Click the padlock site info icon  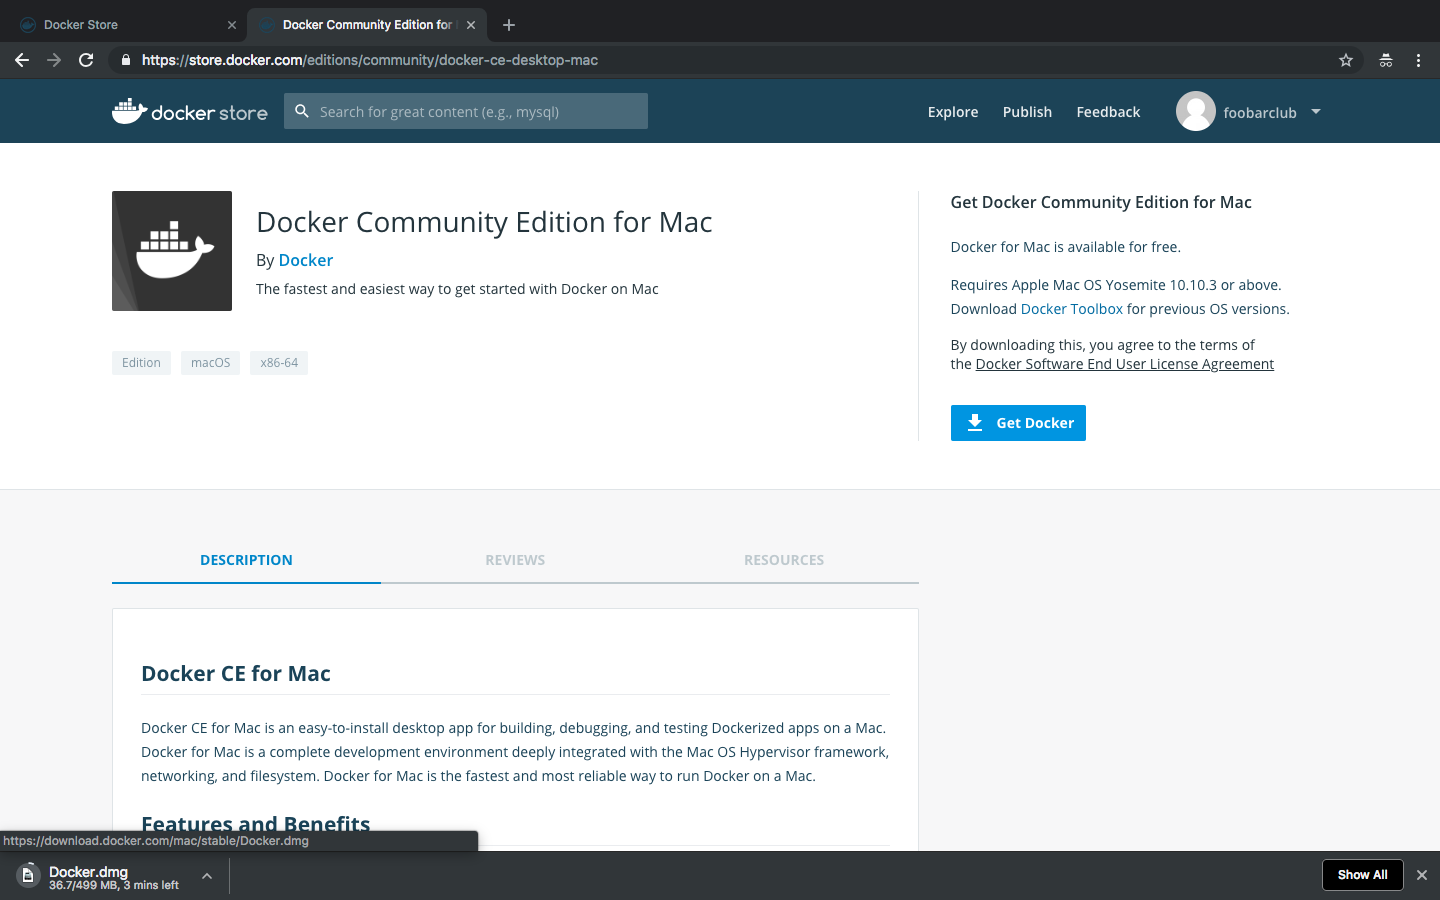(125, 60)
